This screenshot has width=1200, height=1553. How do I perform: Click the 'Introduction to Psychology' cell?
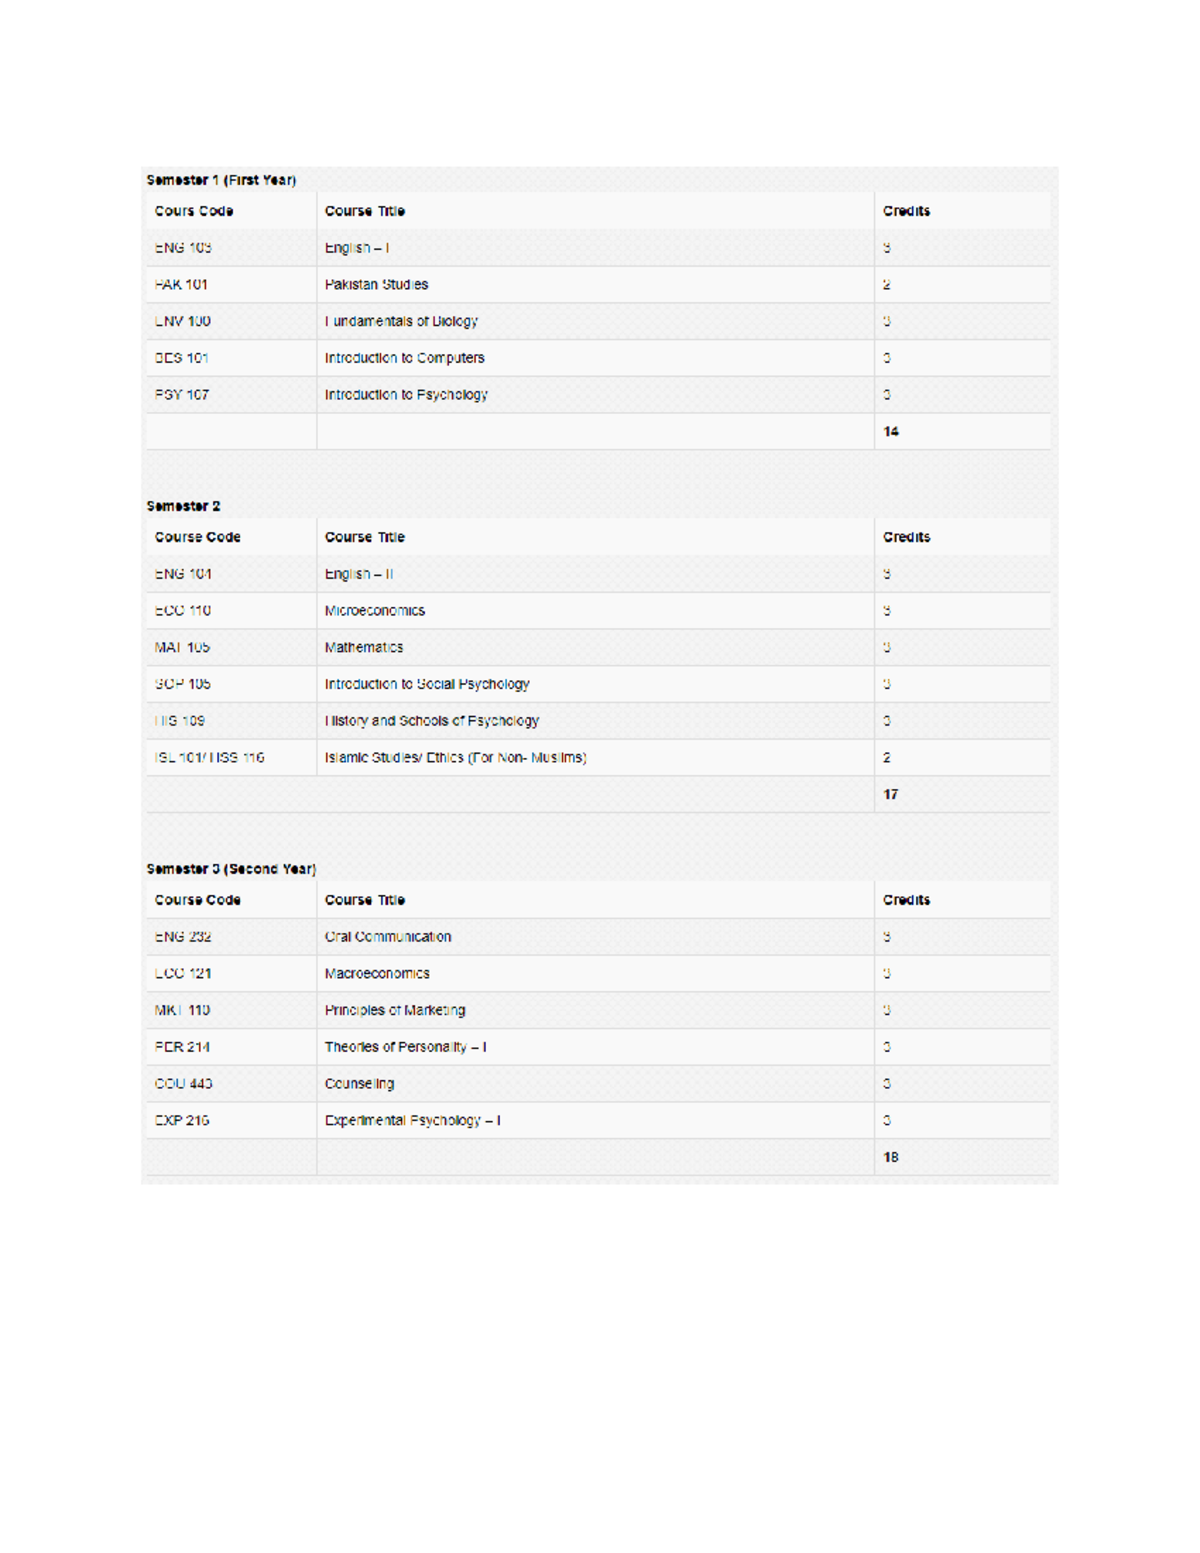point(406,395)
